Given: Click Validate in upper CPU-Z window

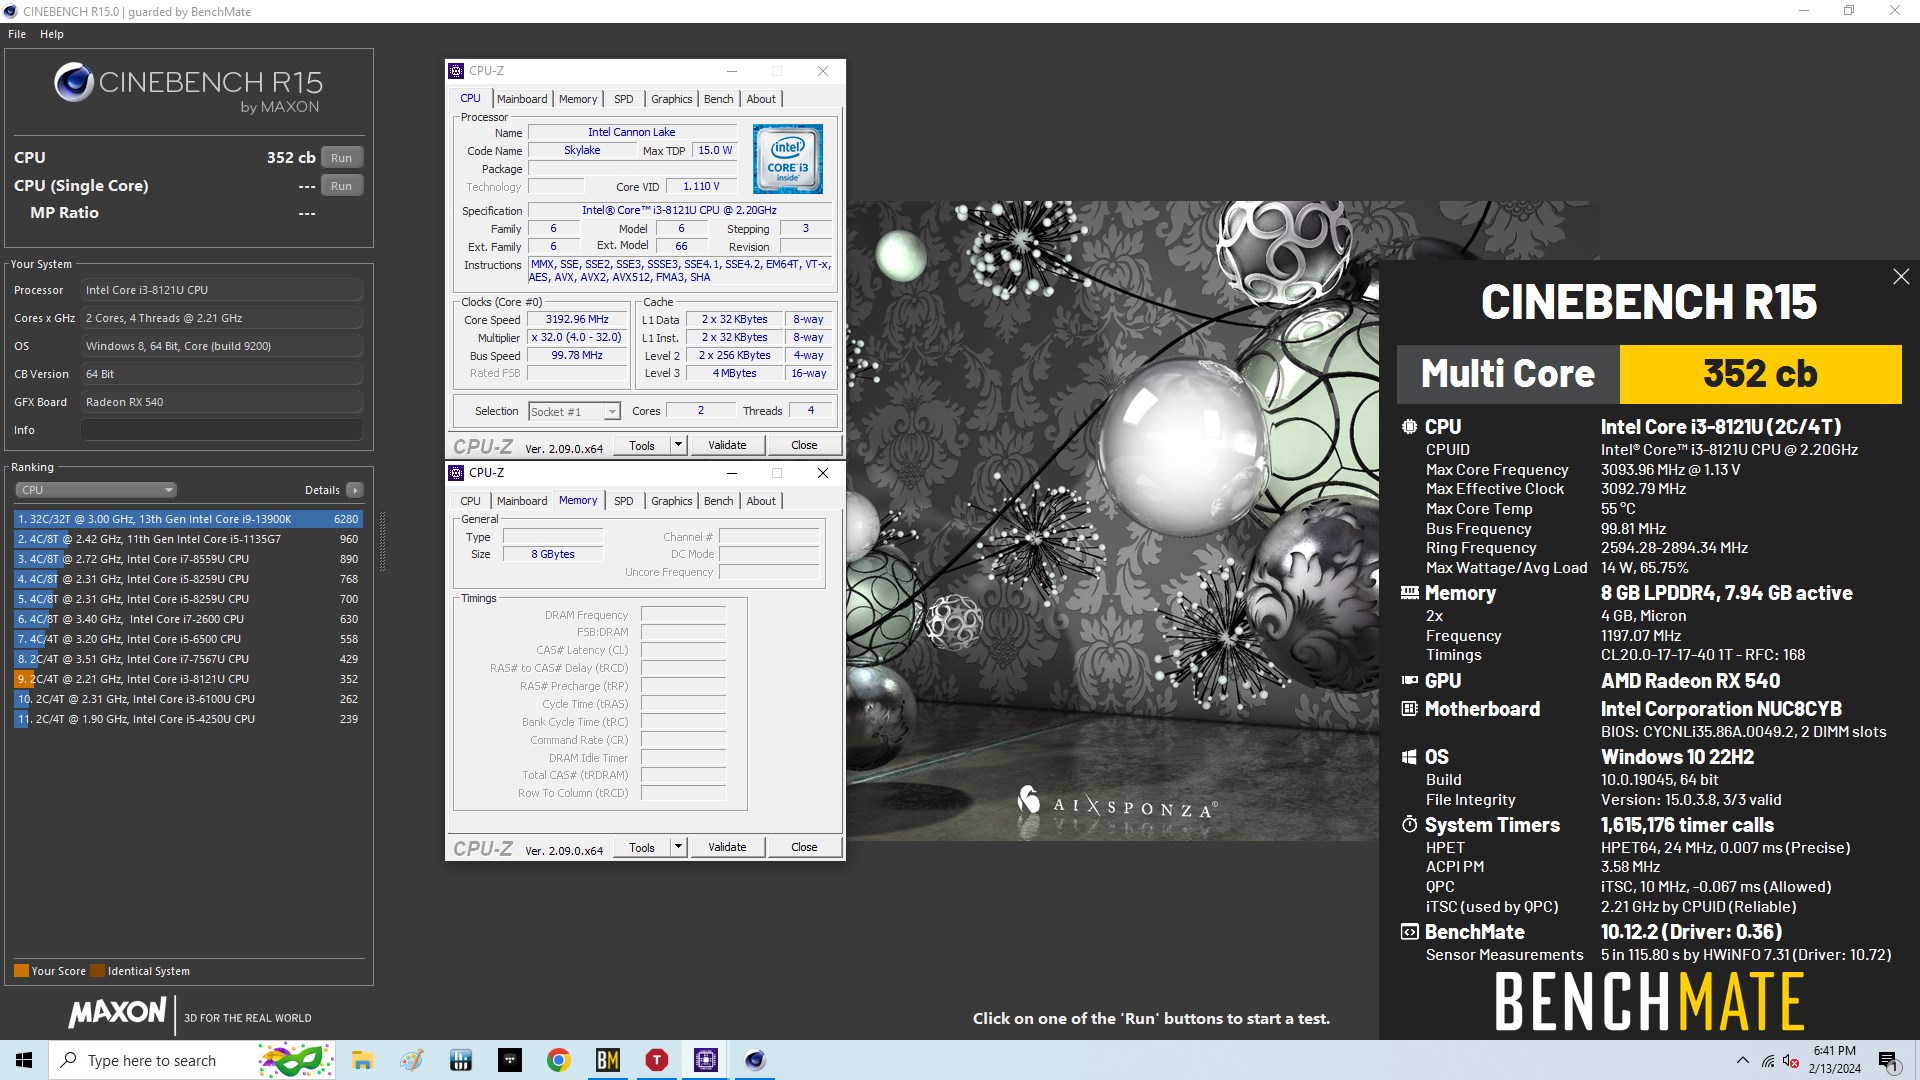Looking at the screenshot, I should [727, 446].
